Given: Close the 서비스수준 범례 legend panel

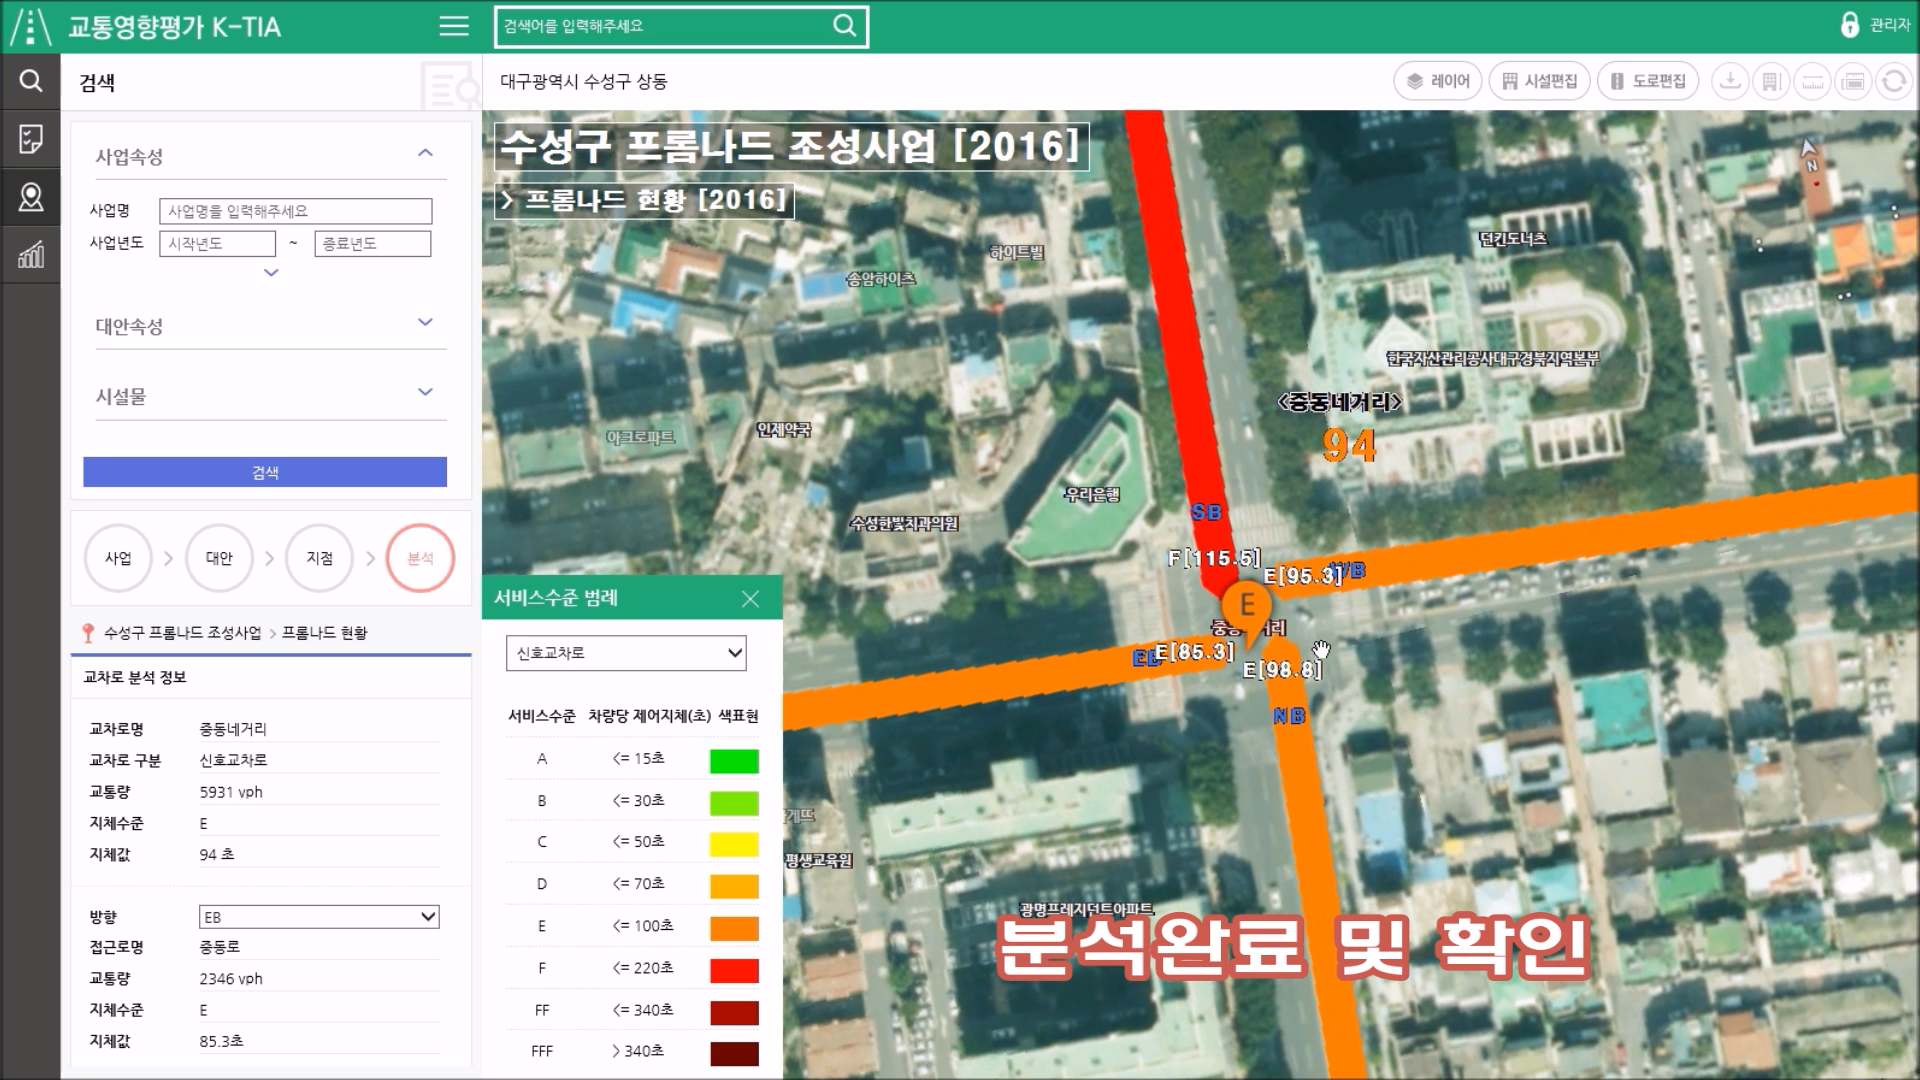Looking at the screenshot, I should 750,599.
